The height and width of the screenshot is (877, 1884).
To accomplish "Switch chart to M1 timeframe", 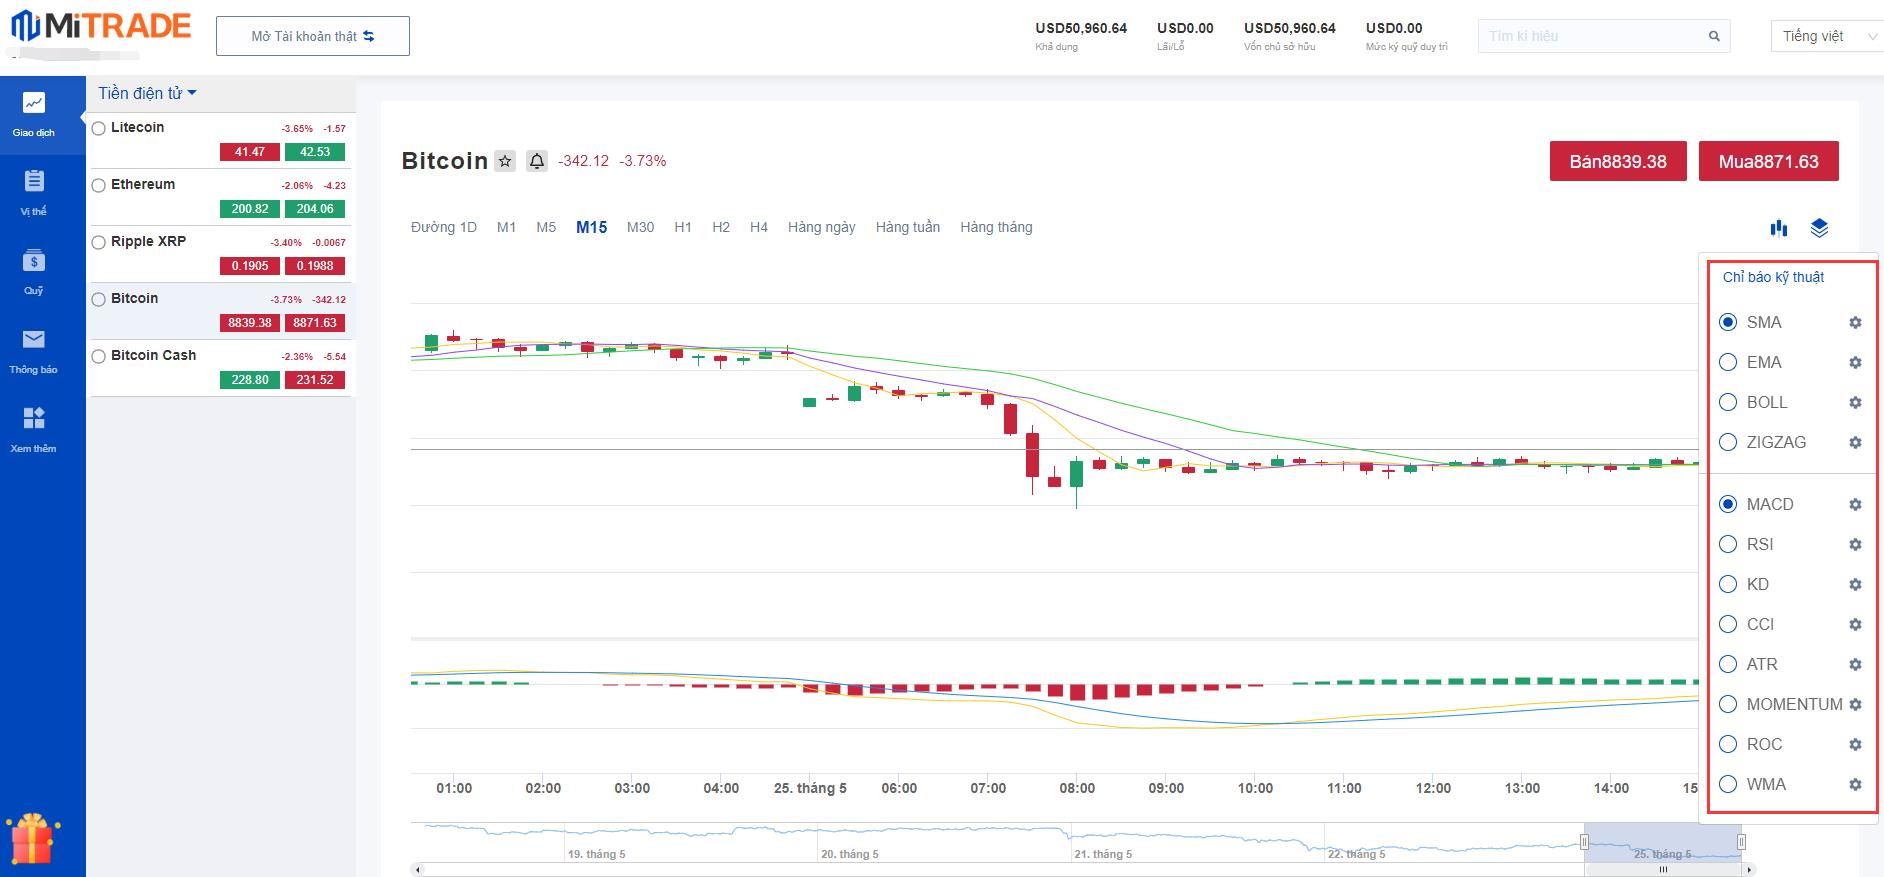I will 507,227.
